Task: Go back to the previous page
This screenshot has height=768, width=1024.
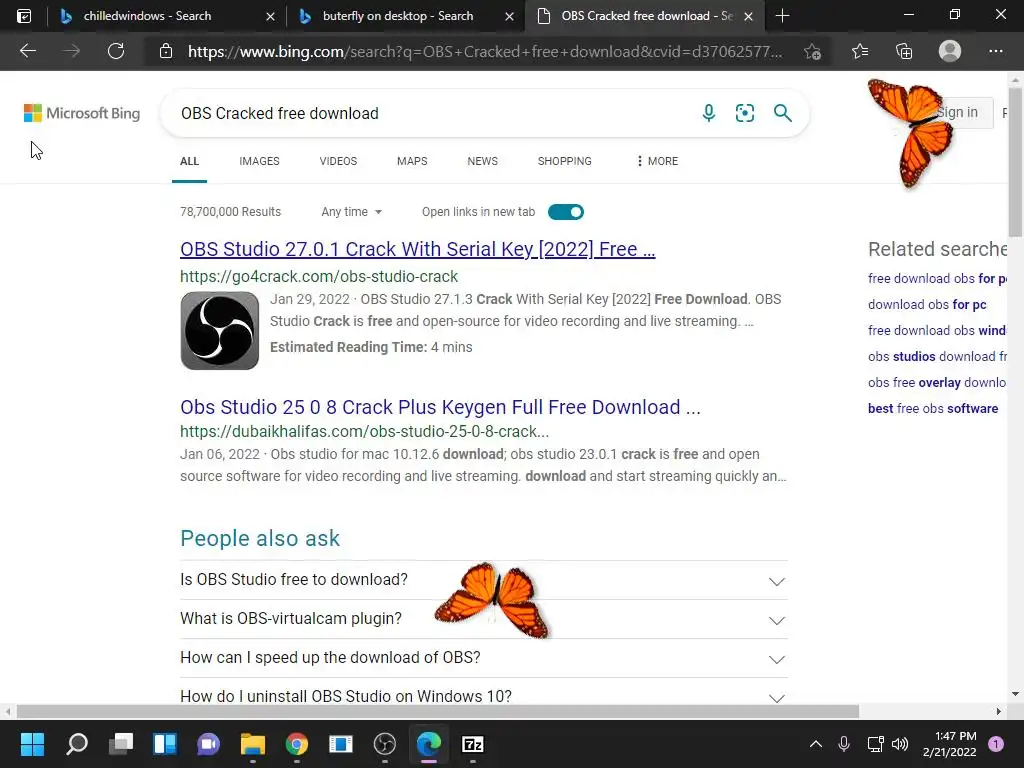Action: [27, 51]
